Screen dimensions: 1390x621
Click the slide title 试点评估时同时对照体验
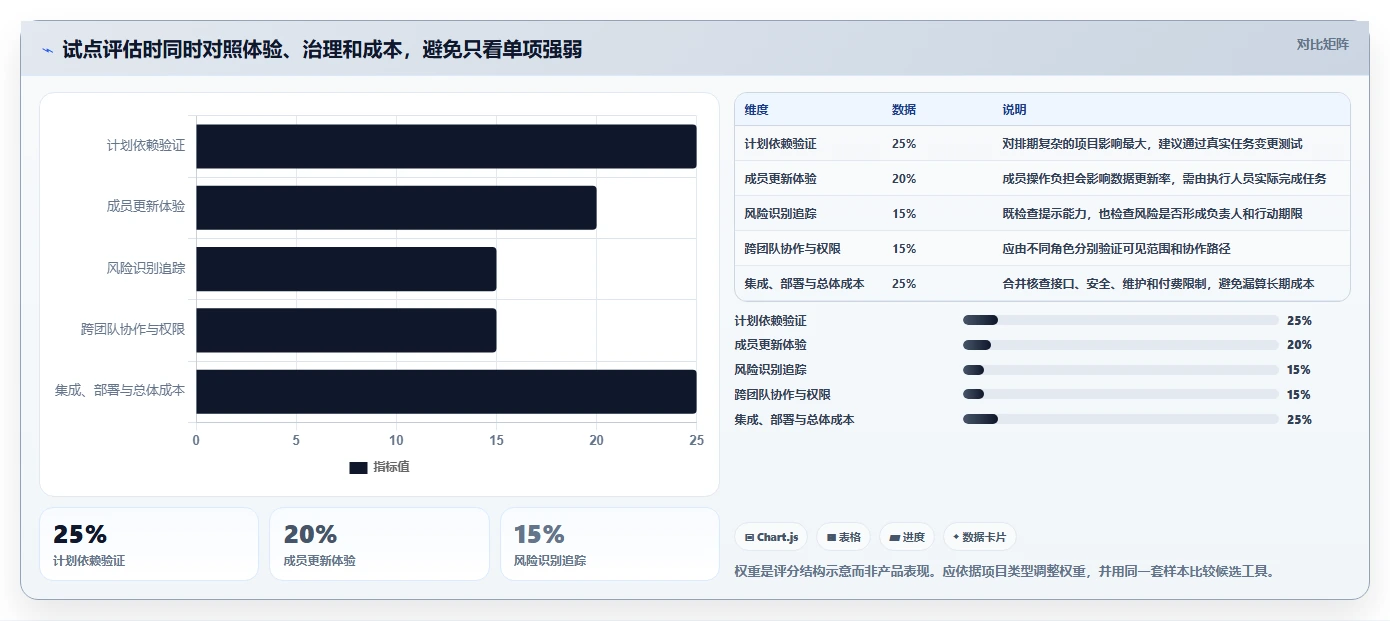pos(322,50)
